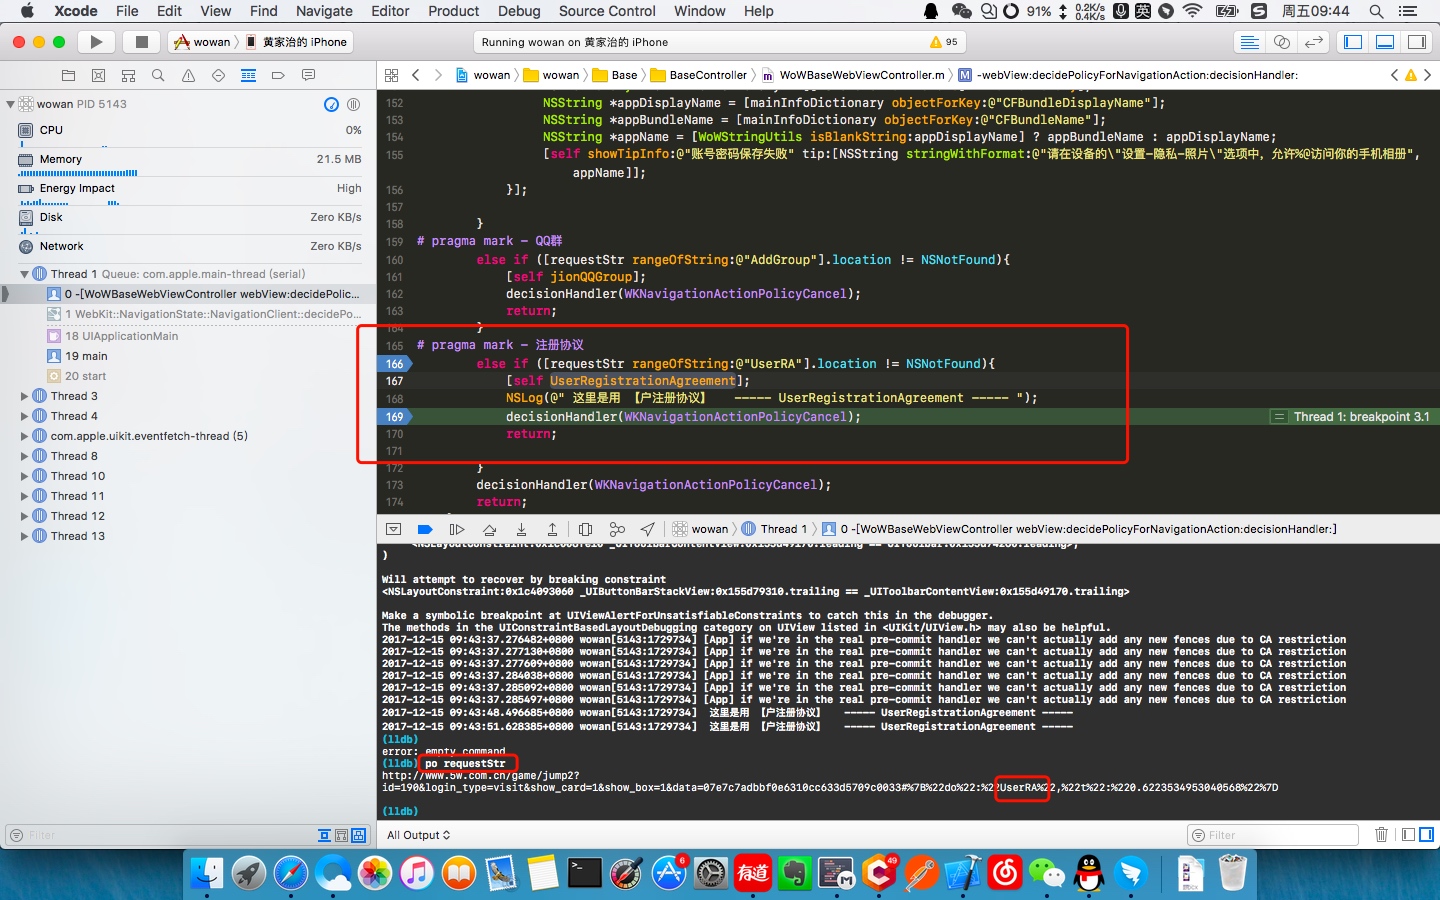Show only the console pane
The height and width of the screenshot is (900, 1440).
coord(1427,834)
